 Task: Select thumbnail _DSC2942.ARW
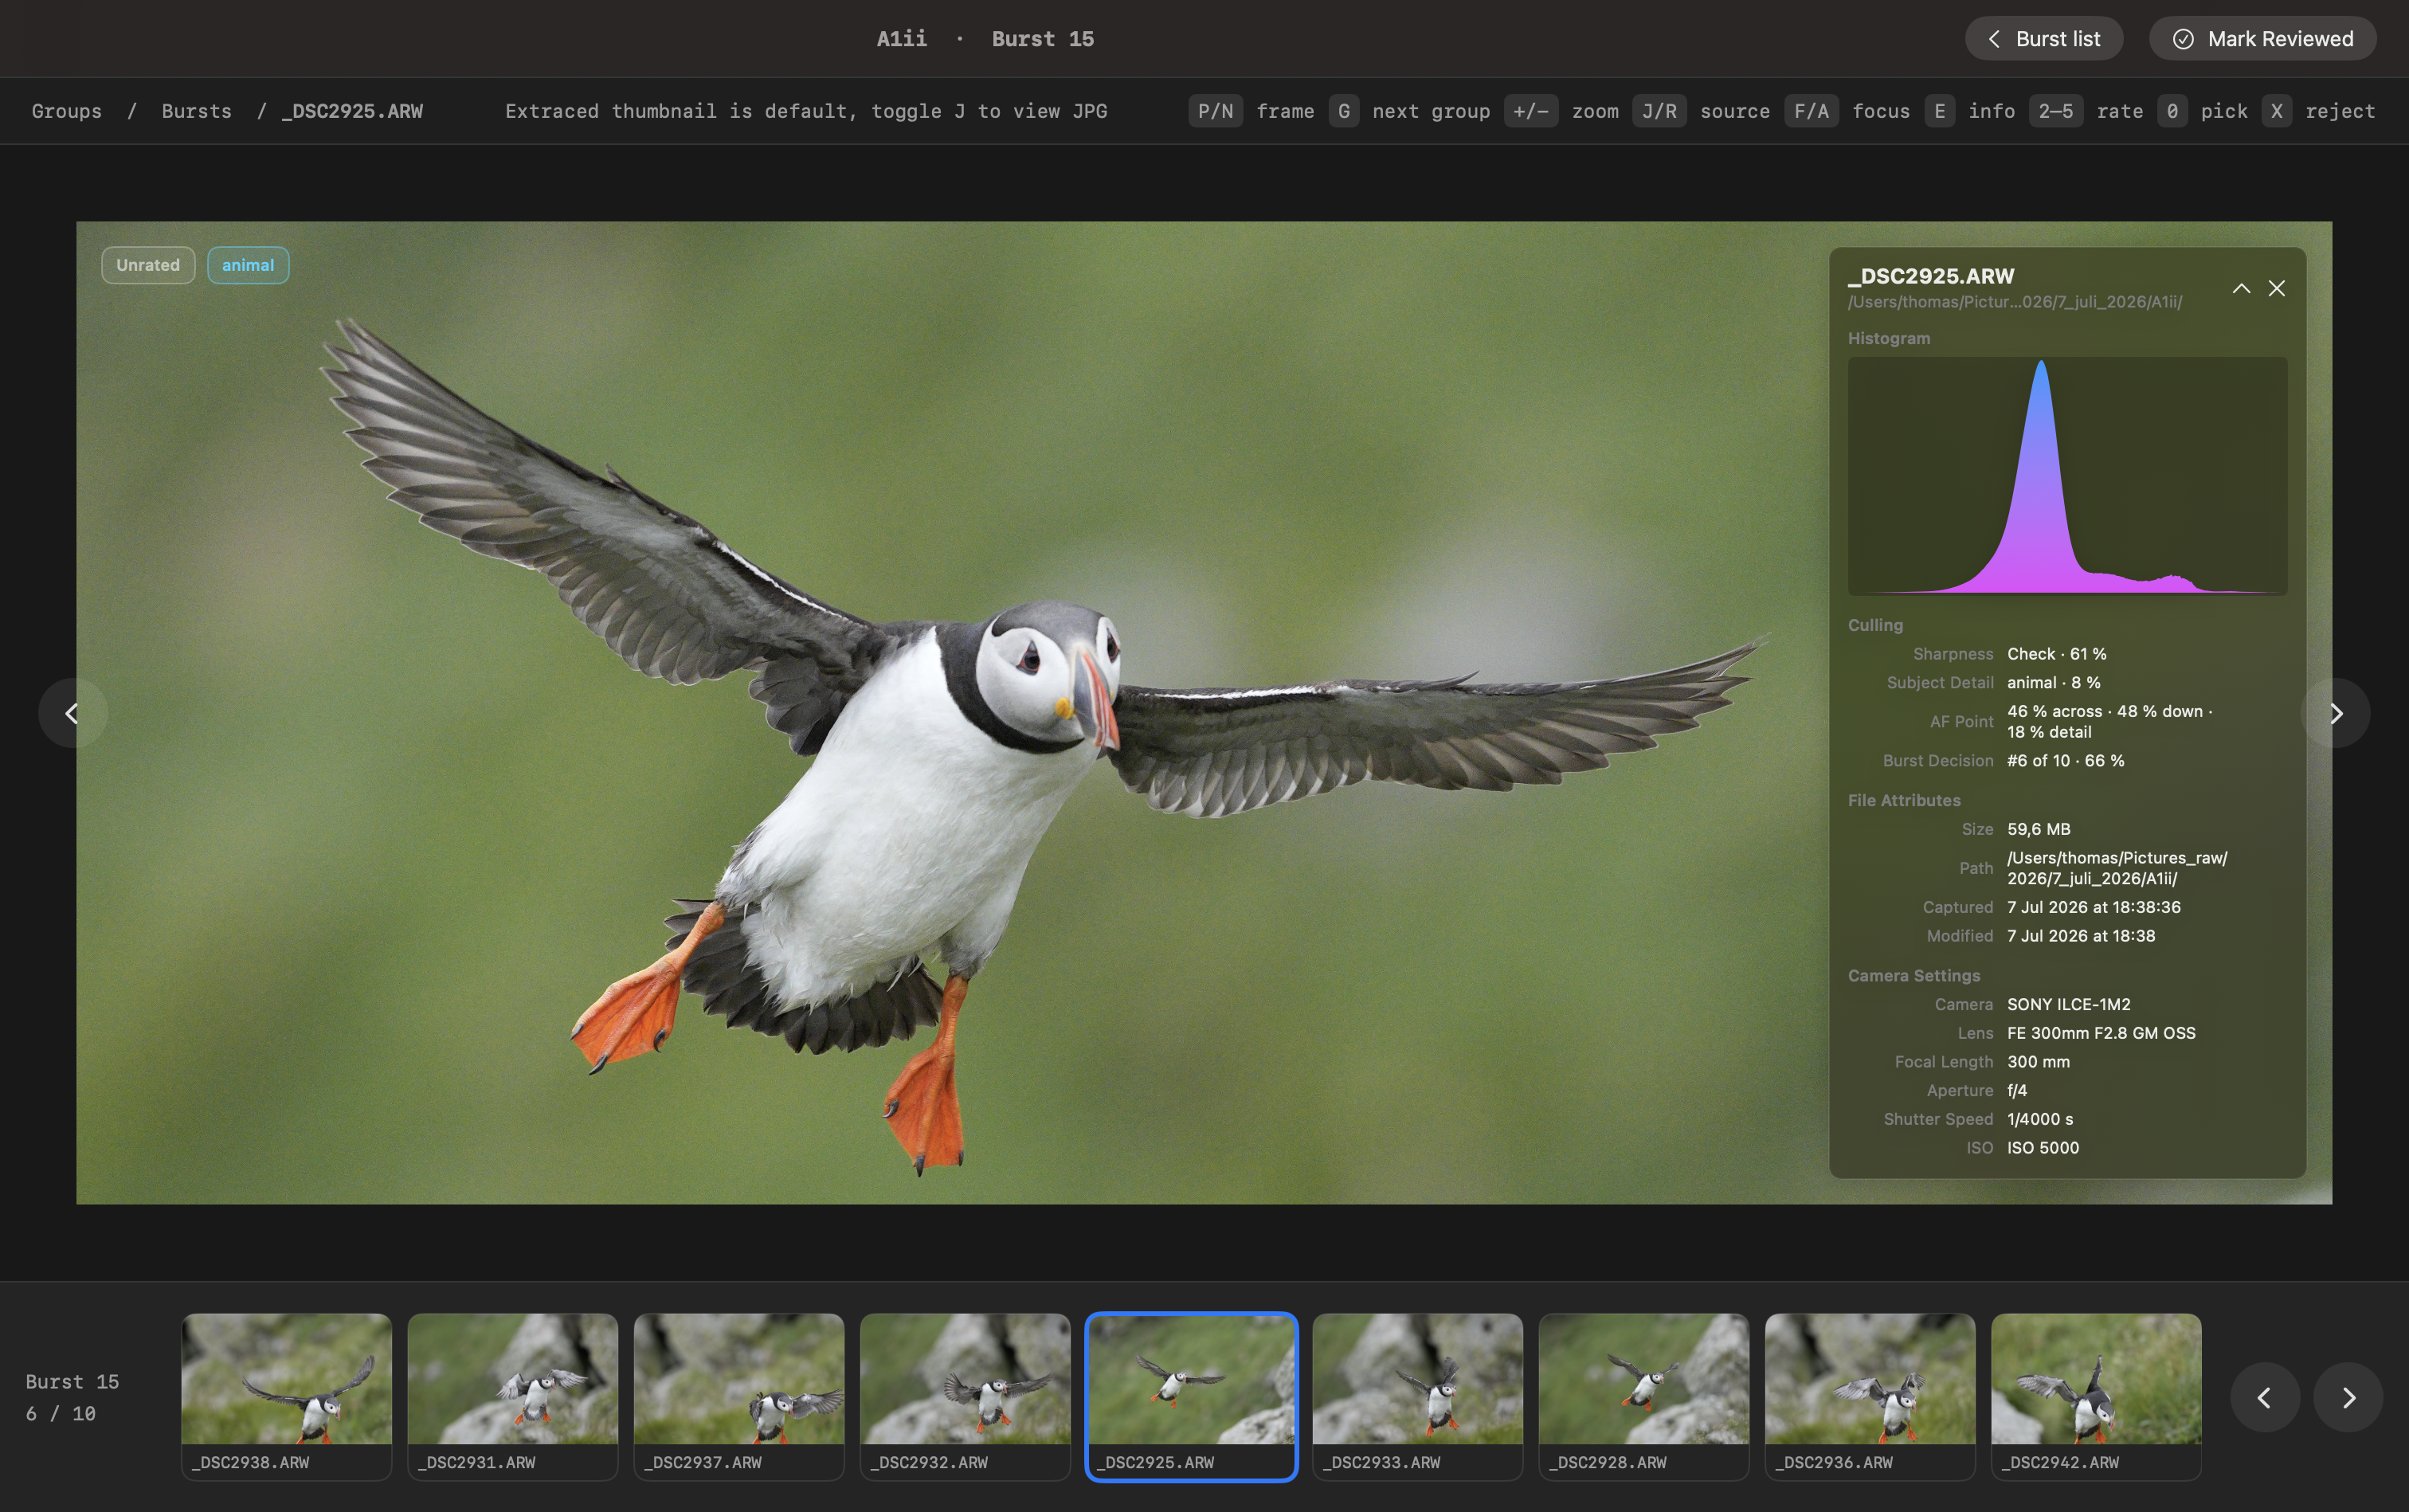tap(2096, 1396)
